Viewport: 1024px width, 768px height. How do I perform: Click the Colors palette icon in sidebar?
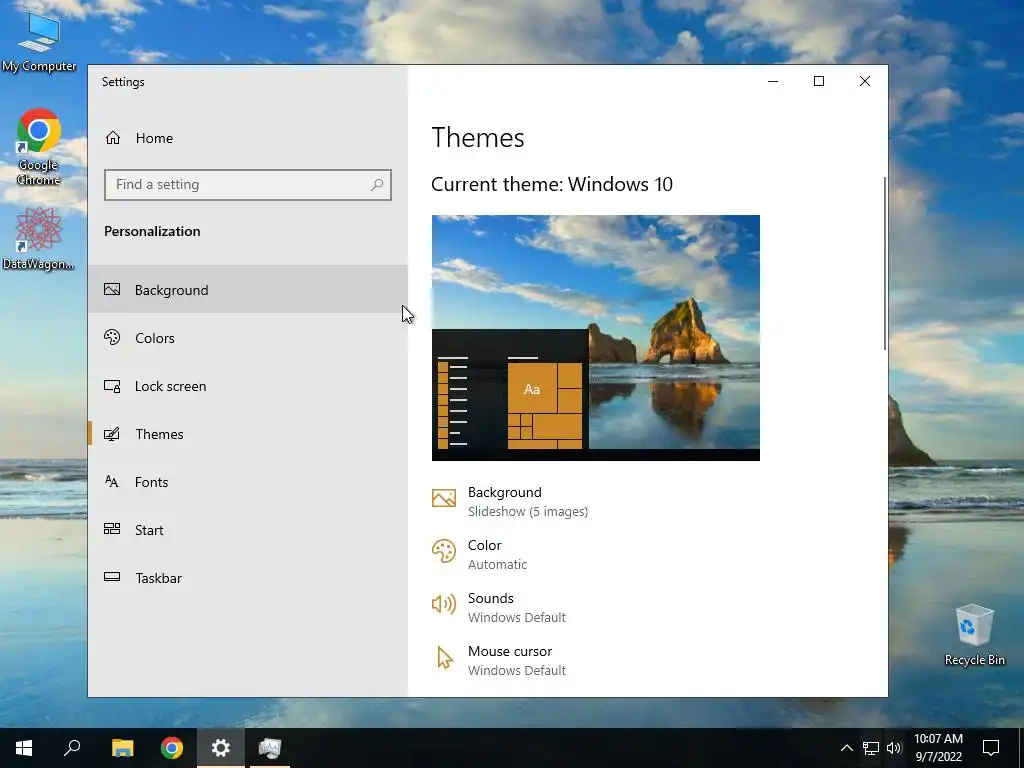click(x=112, y=337)
